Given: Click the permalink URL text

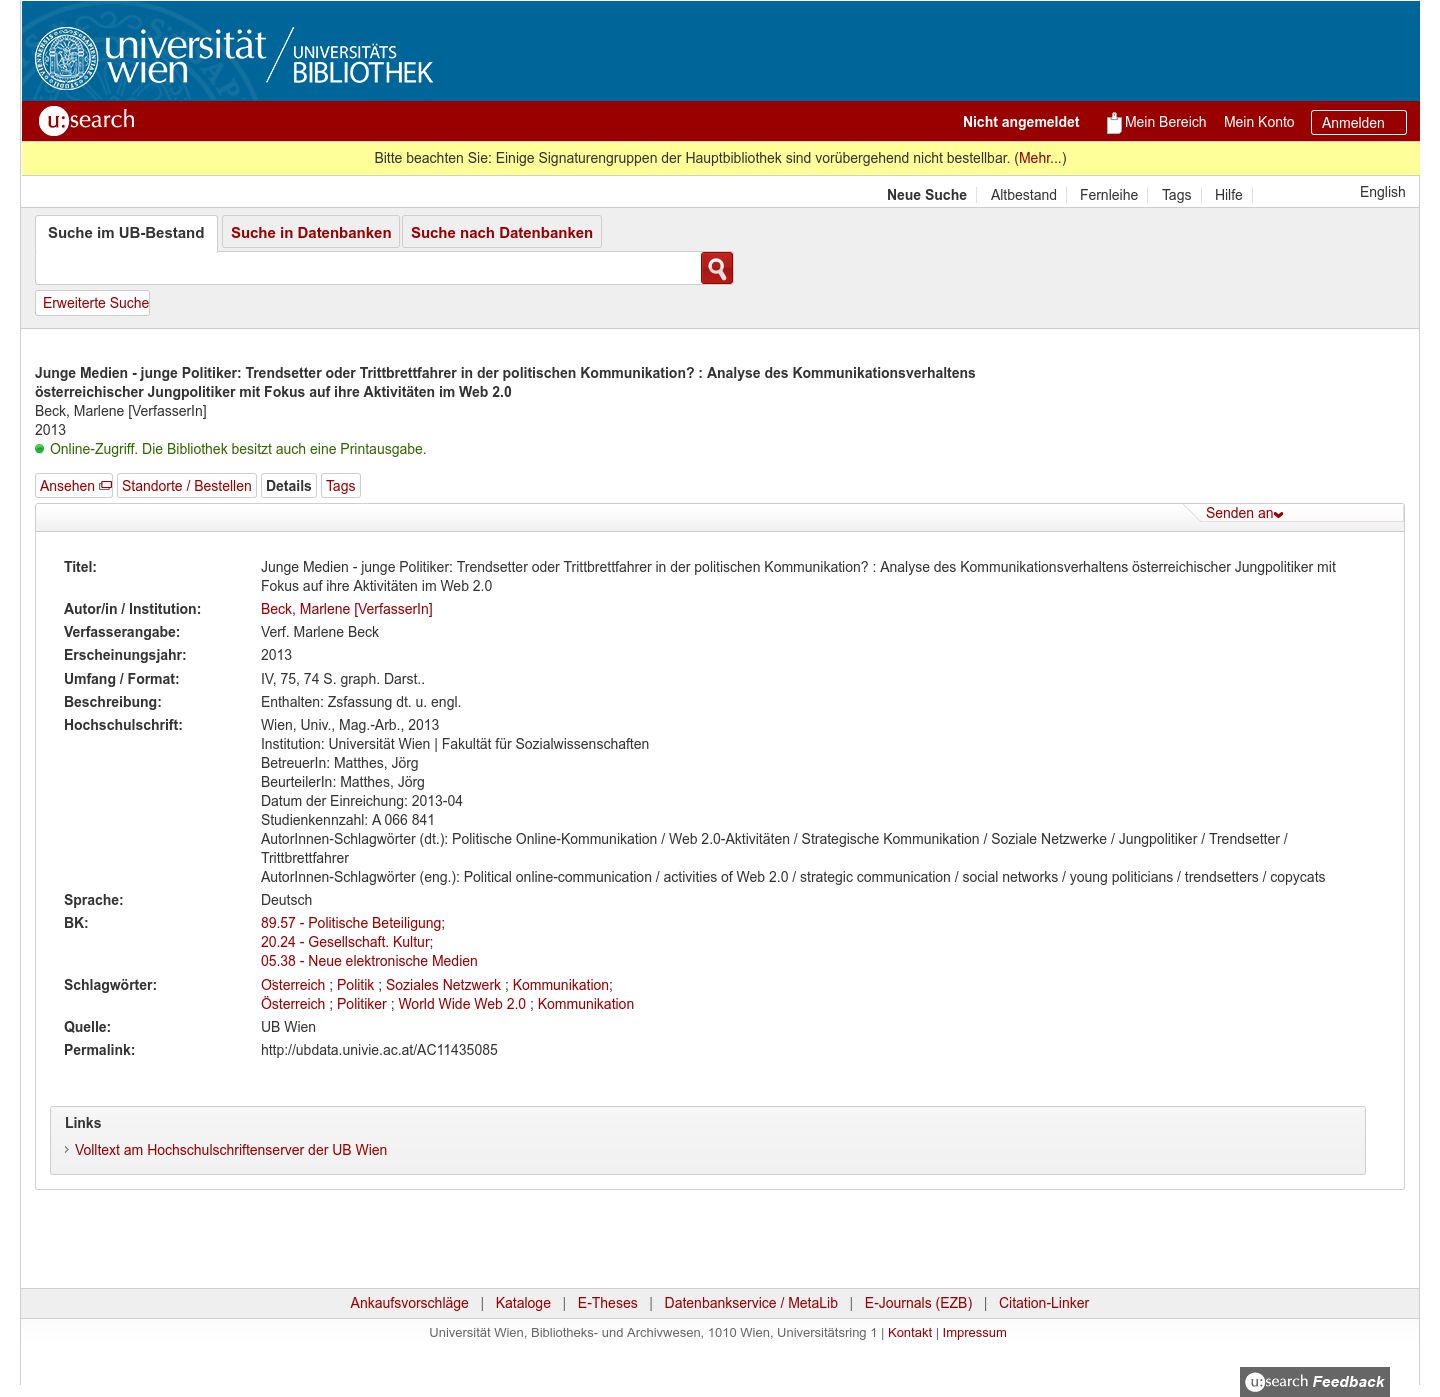Looking at the screenshot, I should click(379, 1050).
